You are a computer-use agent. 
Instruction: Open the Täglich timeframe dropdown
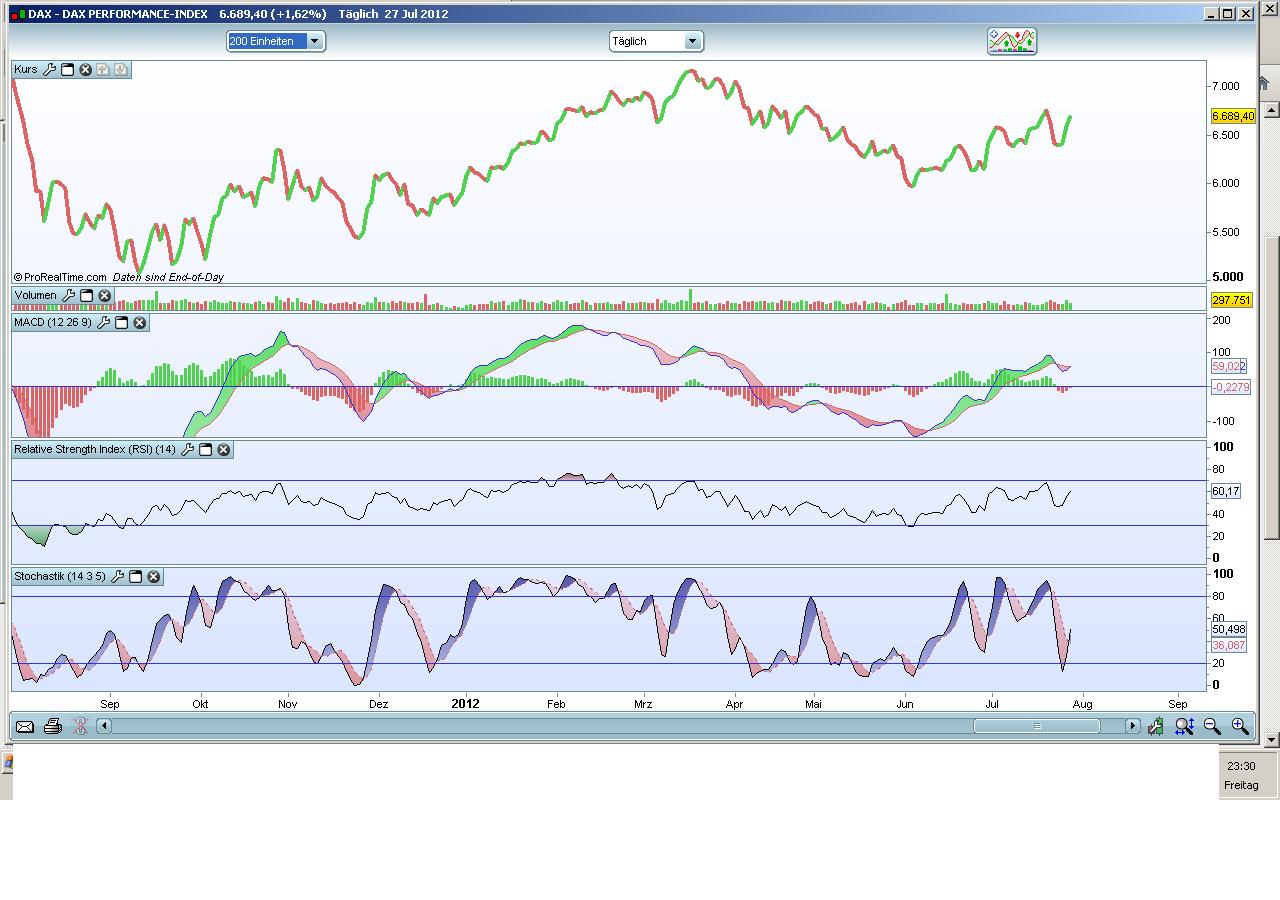tap(656, 41)
